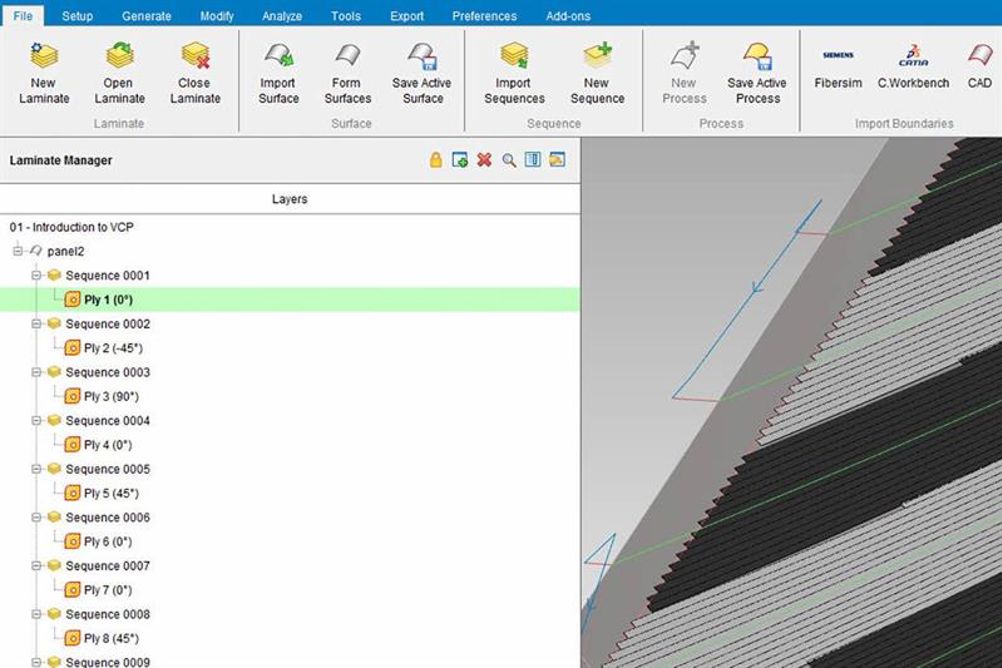Open the Preferences tab

(x=484, y=16)
